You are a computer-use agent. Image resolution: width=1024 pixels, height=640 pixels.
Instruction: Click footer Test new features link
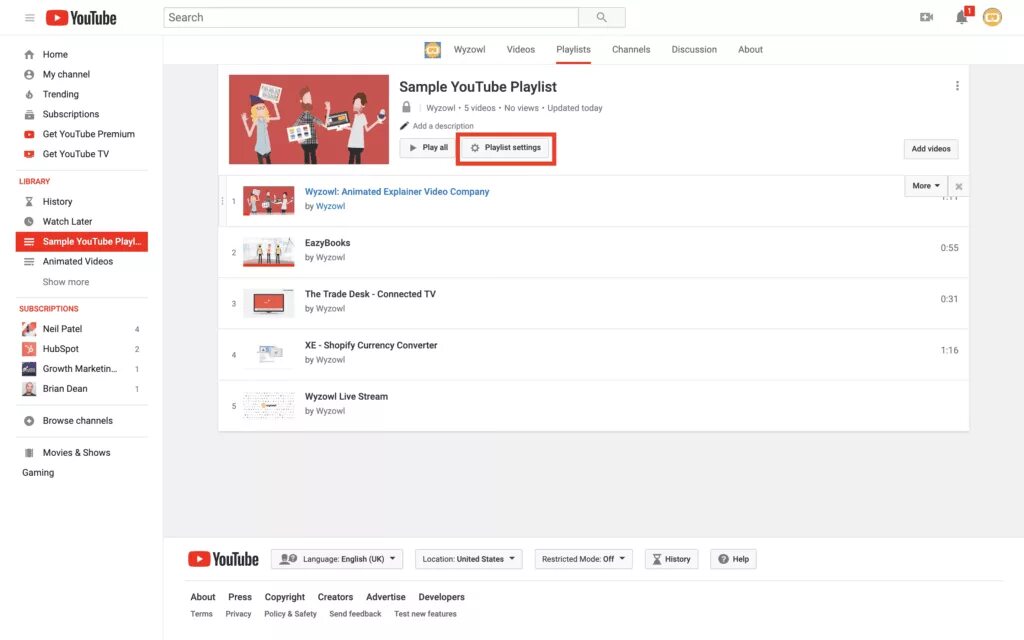click(x=425, y=614)
